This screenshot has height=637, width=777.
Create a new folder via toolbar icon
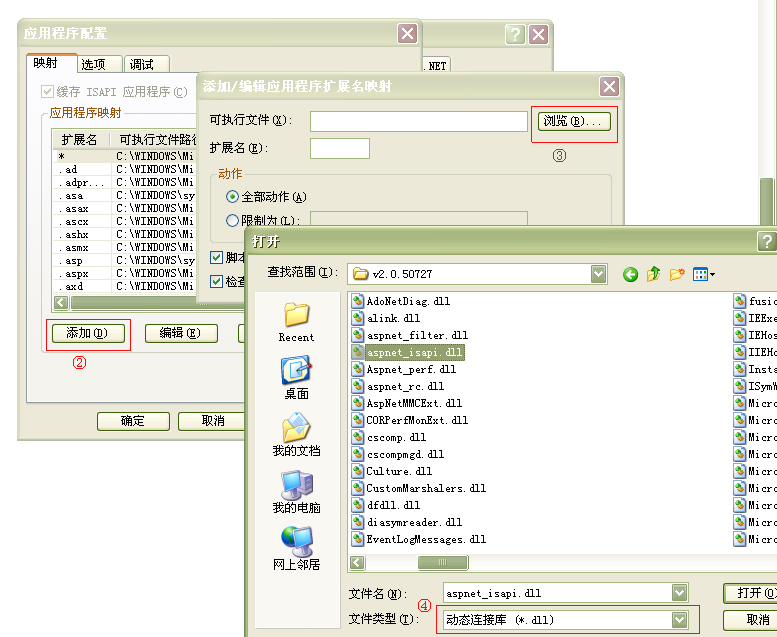click(677, 274)
